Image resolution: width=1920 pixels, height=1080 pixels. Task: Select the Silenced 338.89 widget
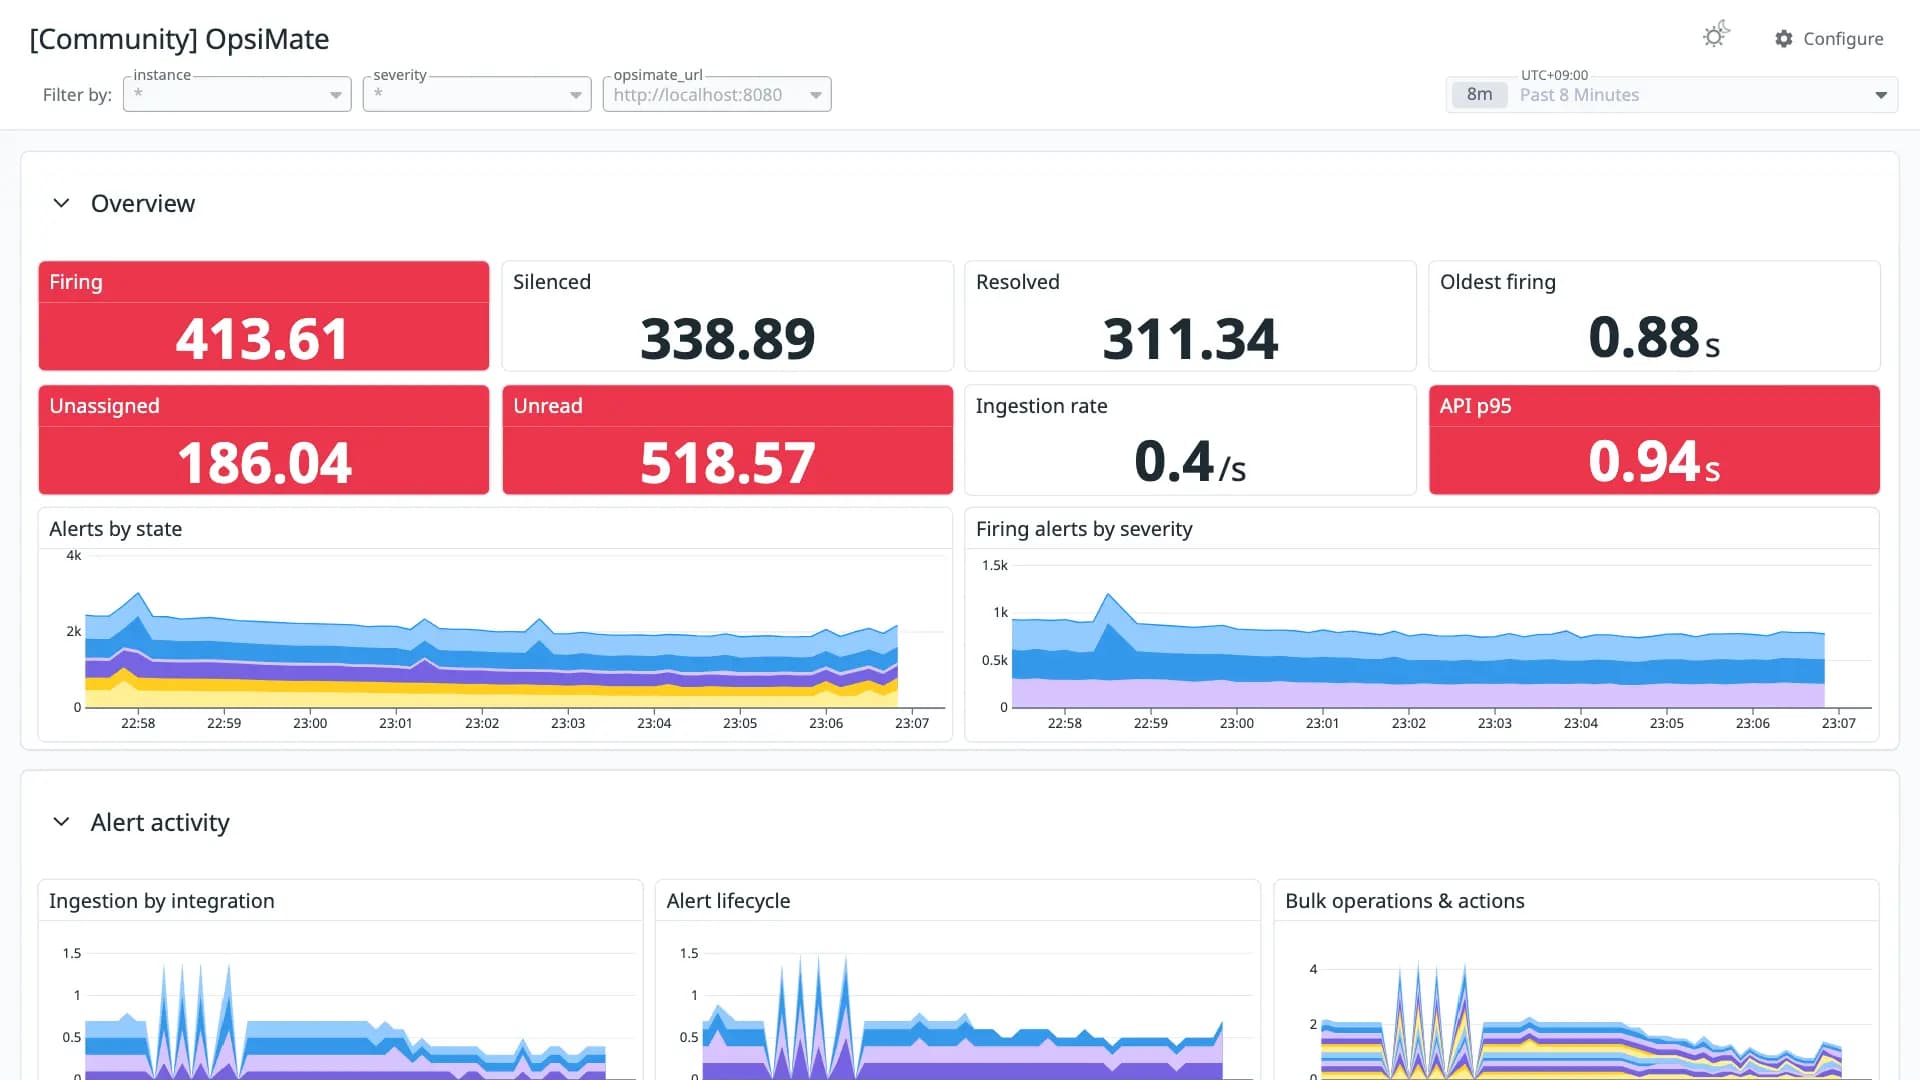click(x=727, y=316)
